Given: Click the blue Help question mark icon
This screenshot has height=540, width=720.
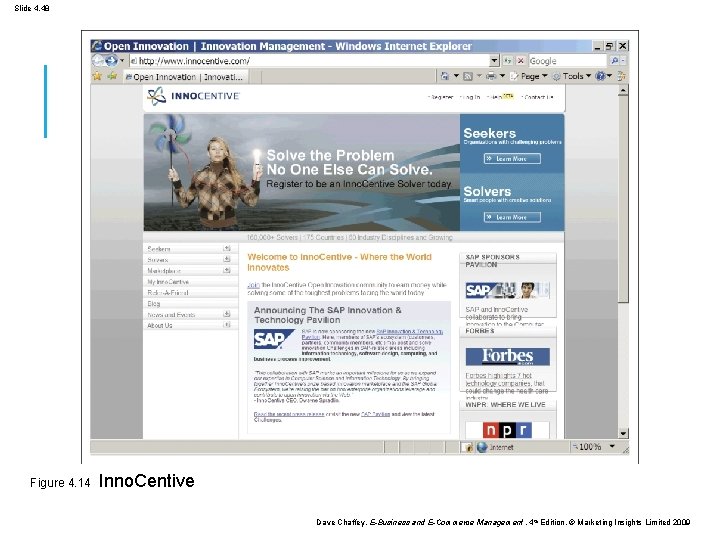Looking at the screenshot, I should tap(600, 76).
